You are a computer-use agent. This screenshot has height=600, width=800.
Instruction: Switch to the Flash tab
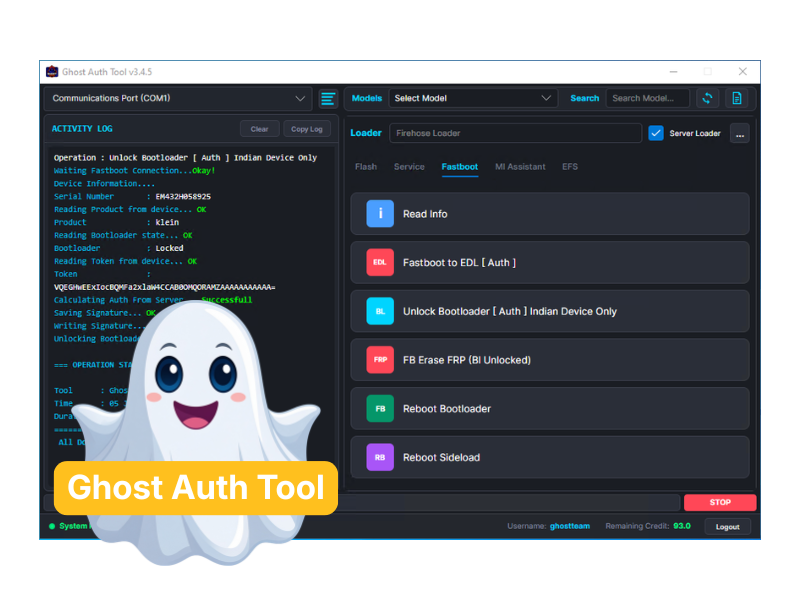tap(366, 167)
